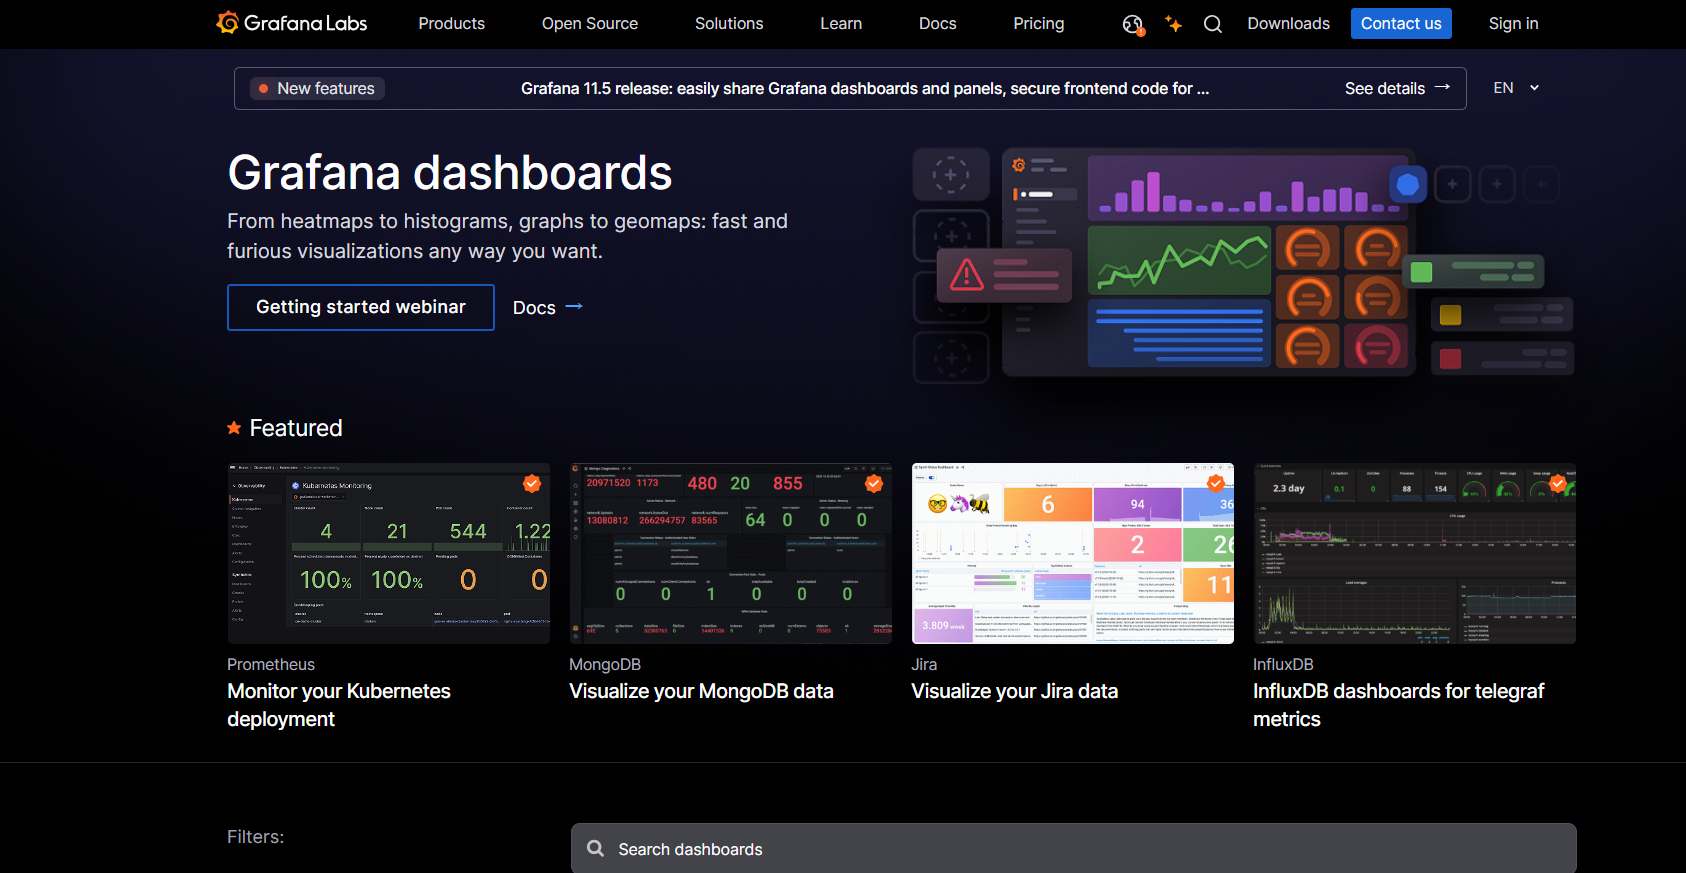Click the Filters: label
1686x873 pixels.
tap(255, 837)
